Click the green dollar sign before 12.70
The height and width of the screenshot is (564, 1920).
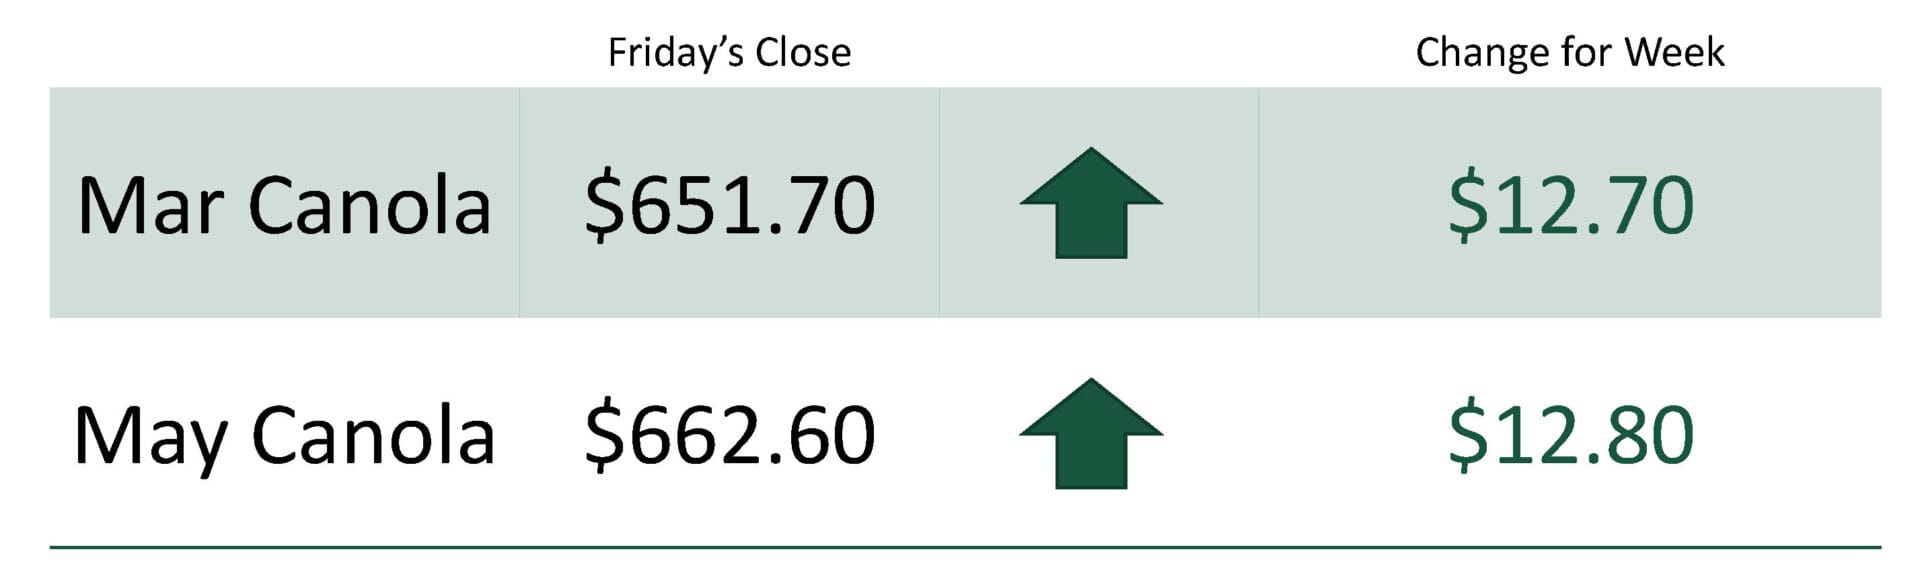[x=1467, y=206]
